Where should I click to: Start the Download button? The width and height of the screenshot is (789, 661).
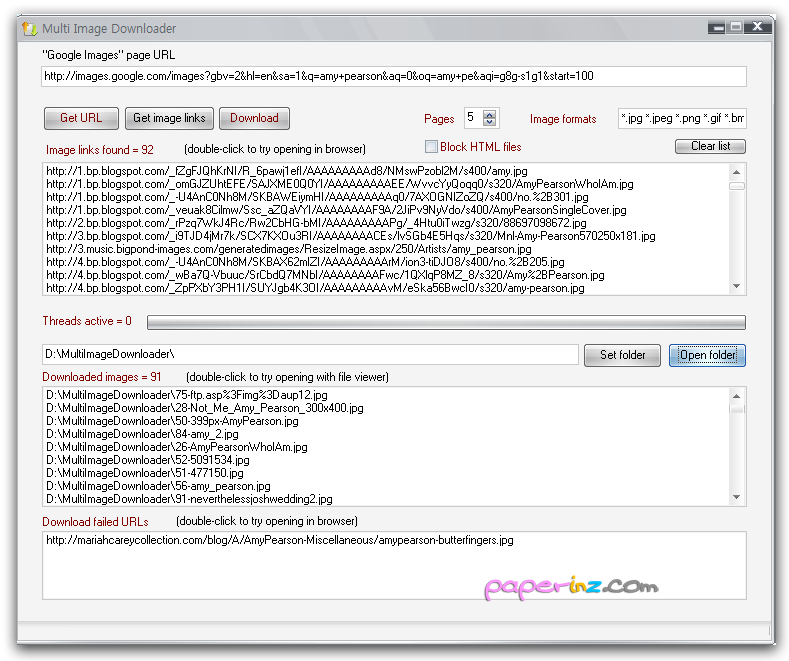[254, 118]
